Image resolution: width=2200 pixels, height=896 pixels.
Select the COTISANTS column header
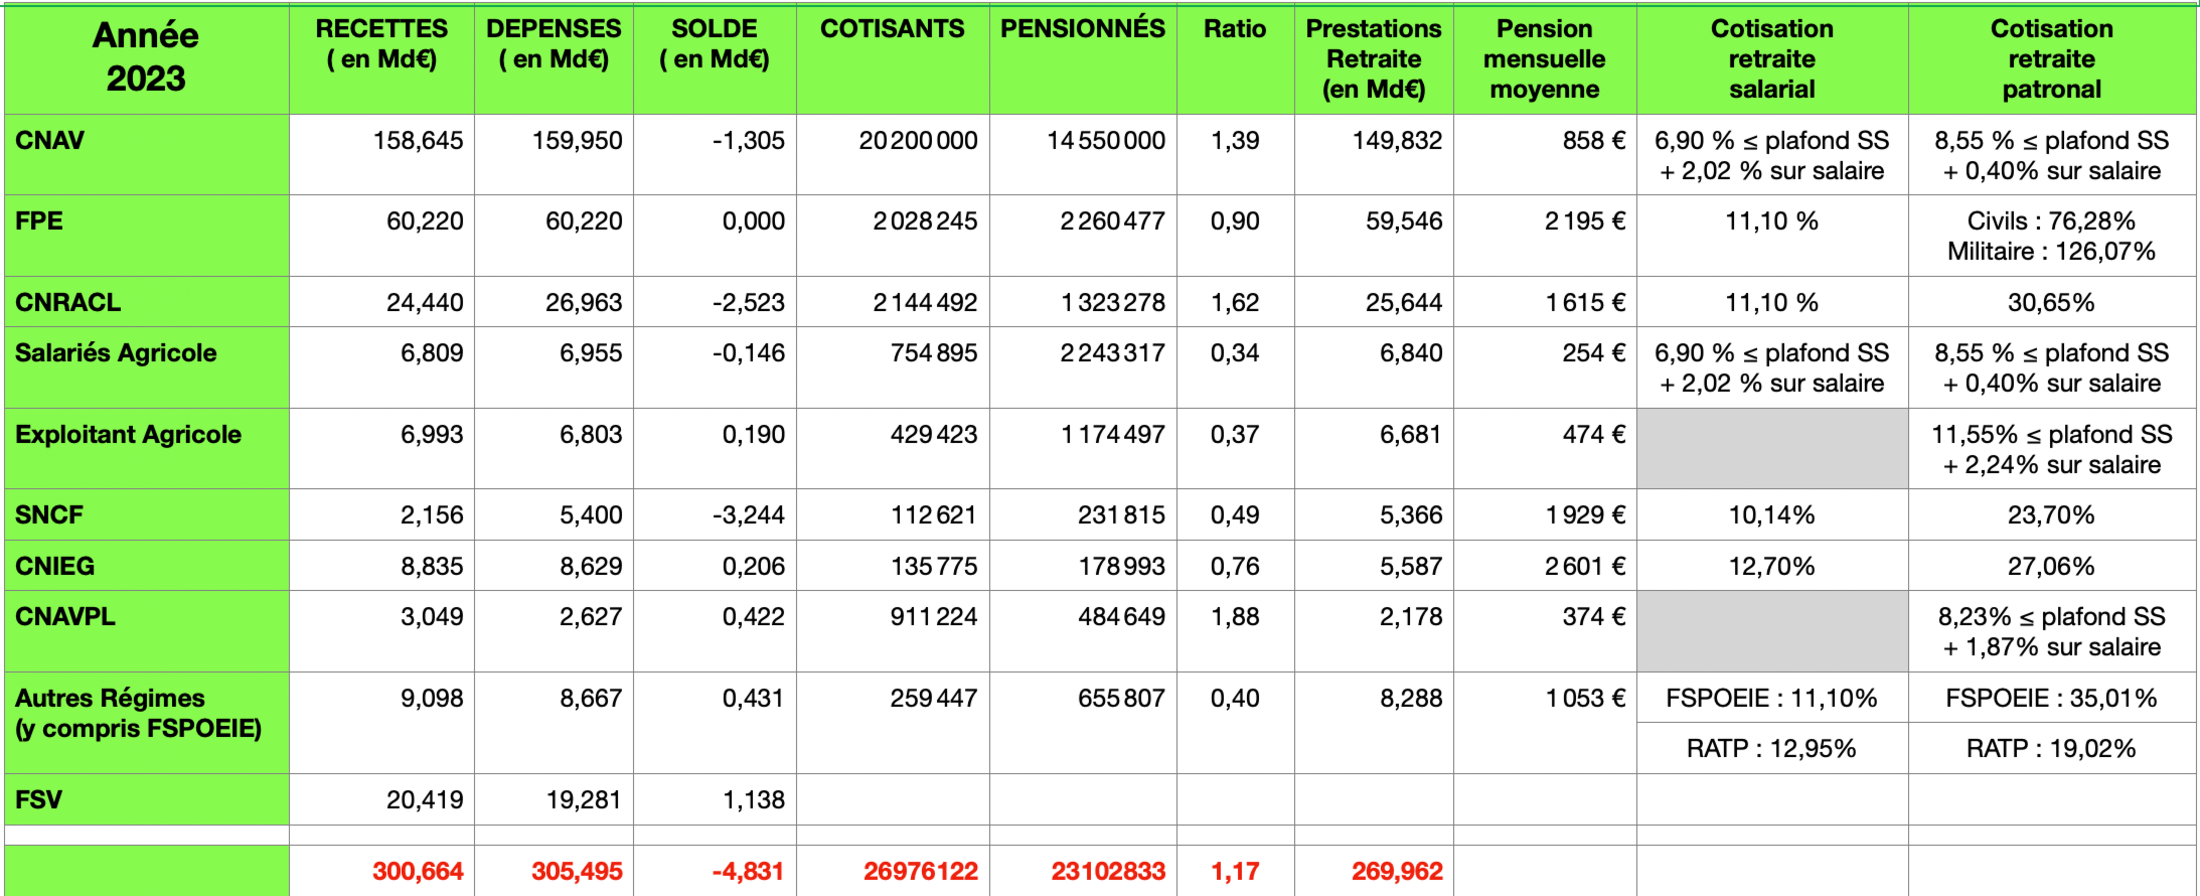coord(892,29)
